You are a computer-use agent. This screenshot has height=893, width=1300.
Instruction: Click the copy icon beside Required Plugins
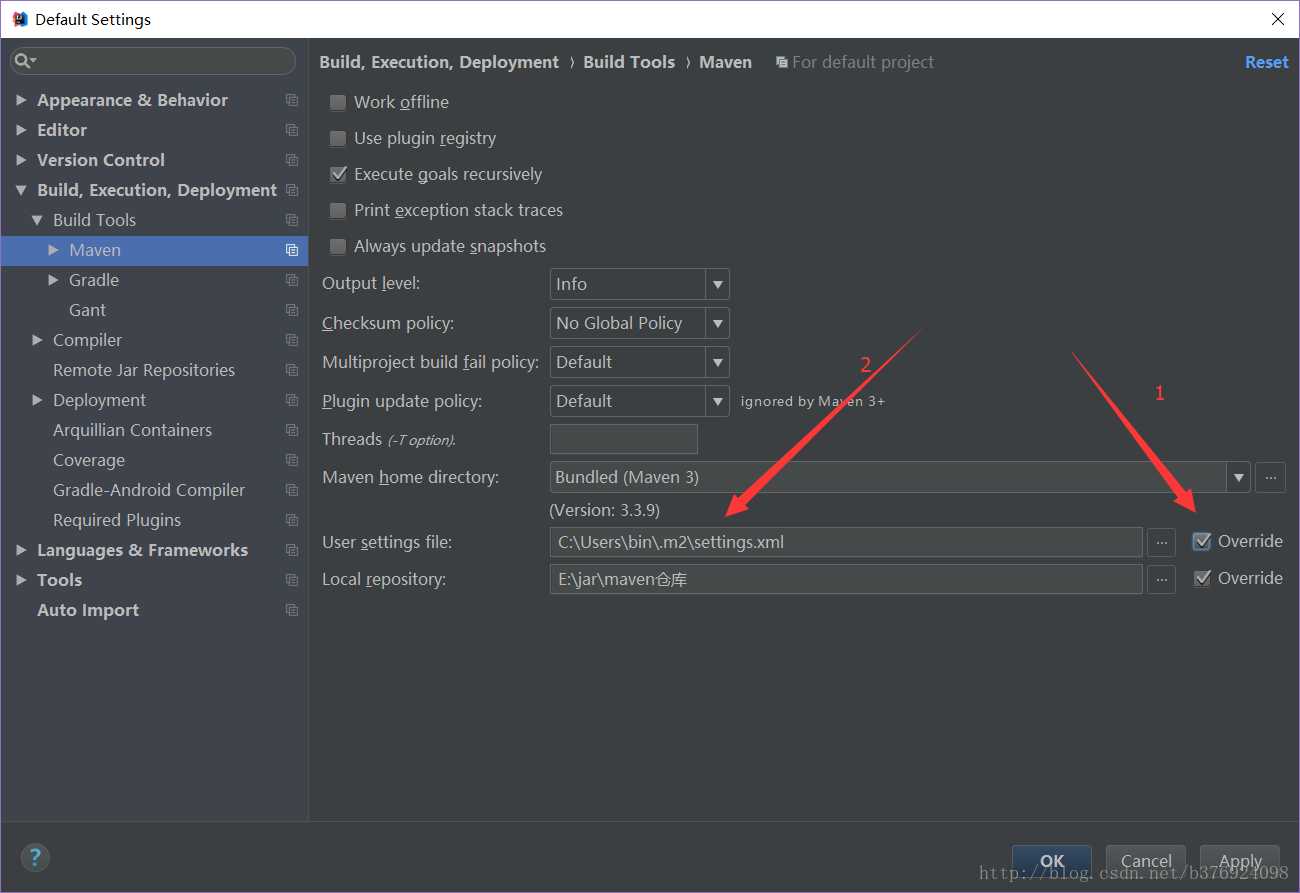[292, 520]
